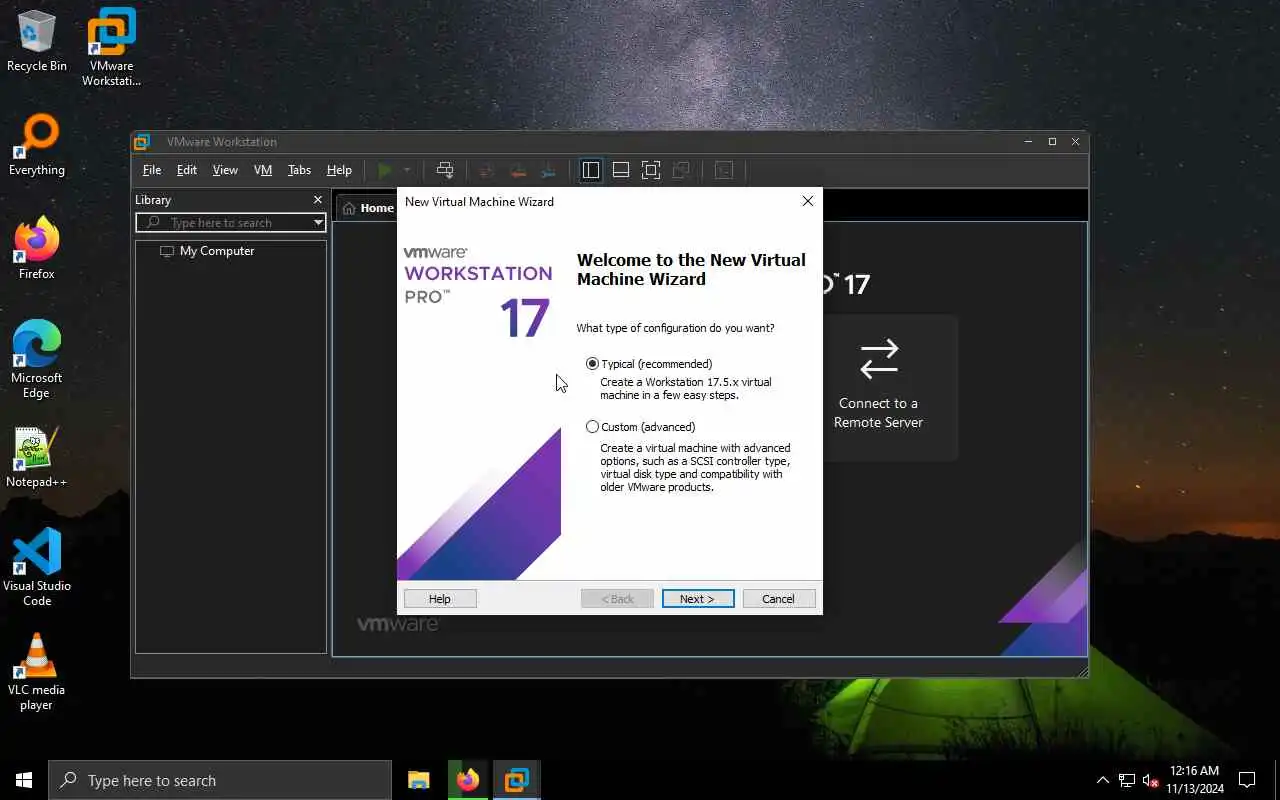
Task: Open the taskbar clock and date
Action: (x=1195, y=780)
